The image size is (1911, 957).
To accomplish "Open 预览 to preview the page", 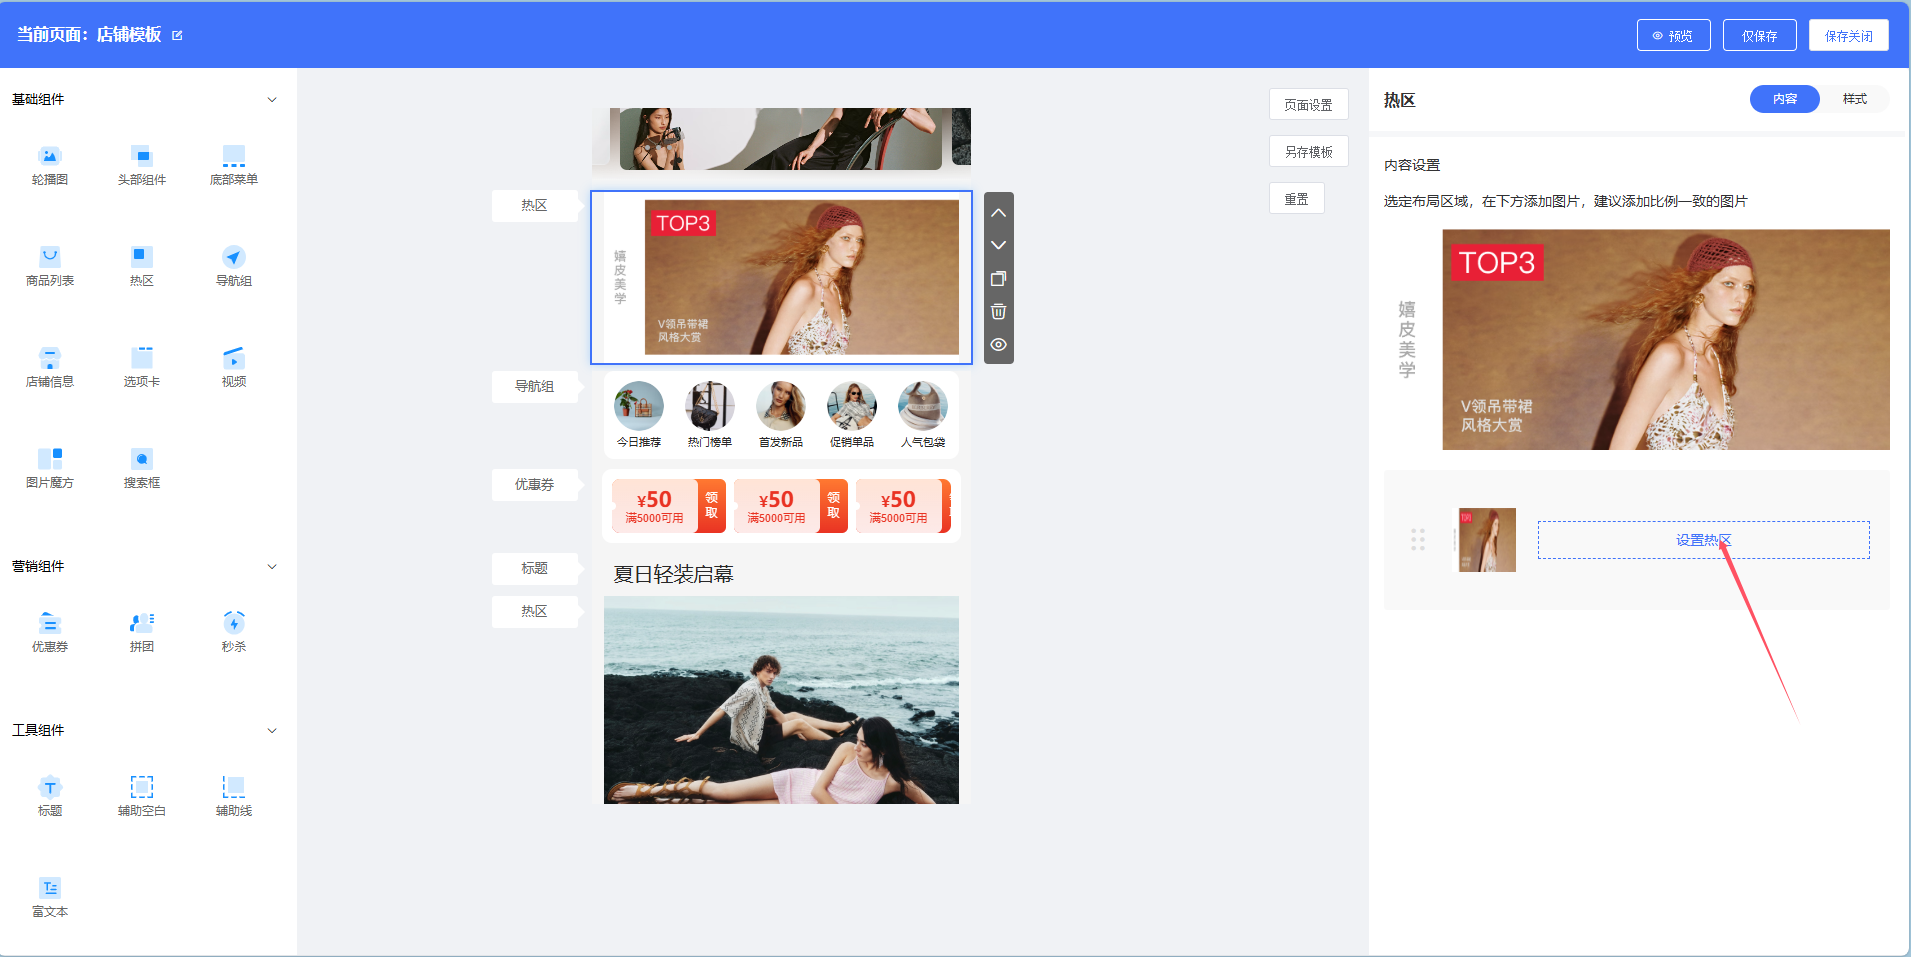I will [1672, 34].
